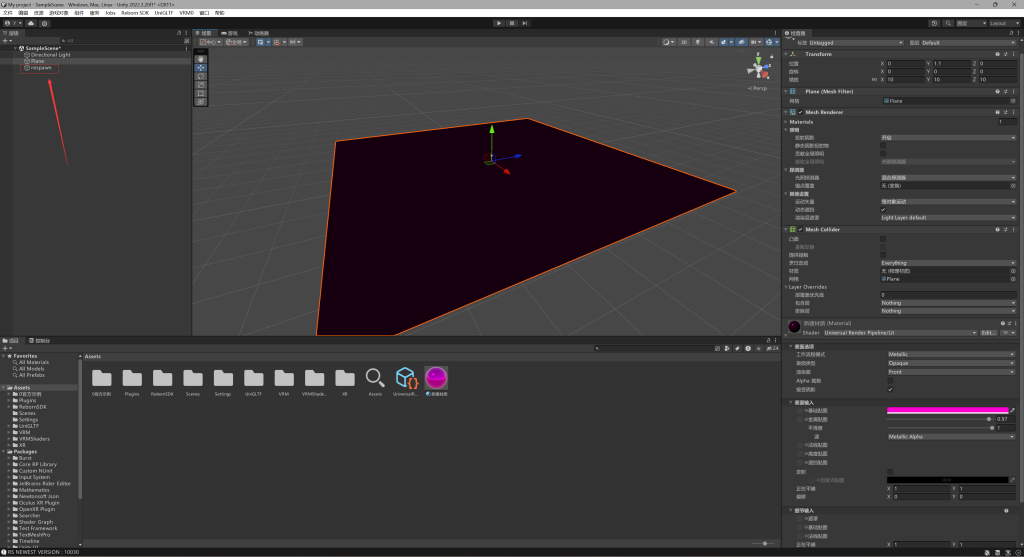Select the Scale tool in scene overlay
Screen dimensions: 1024x557
click(201, 85)
